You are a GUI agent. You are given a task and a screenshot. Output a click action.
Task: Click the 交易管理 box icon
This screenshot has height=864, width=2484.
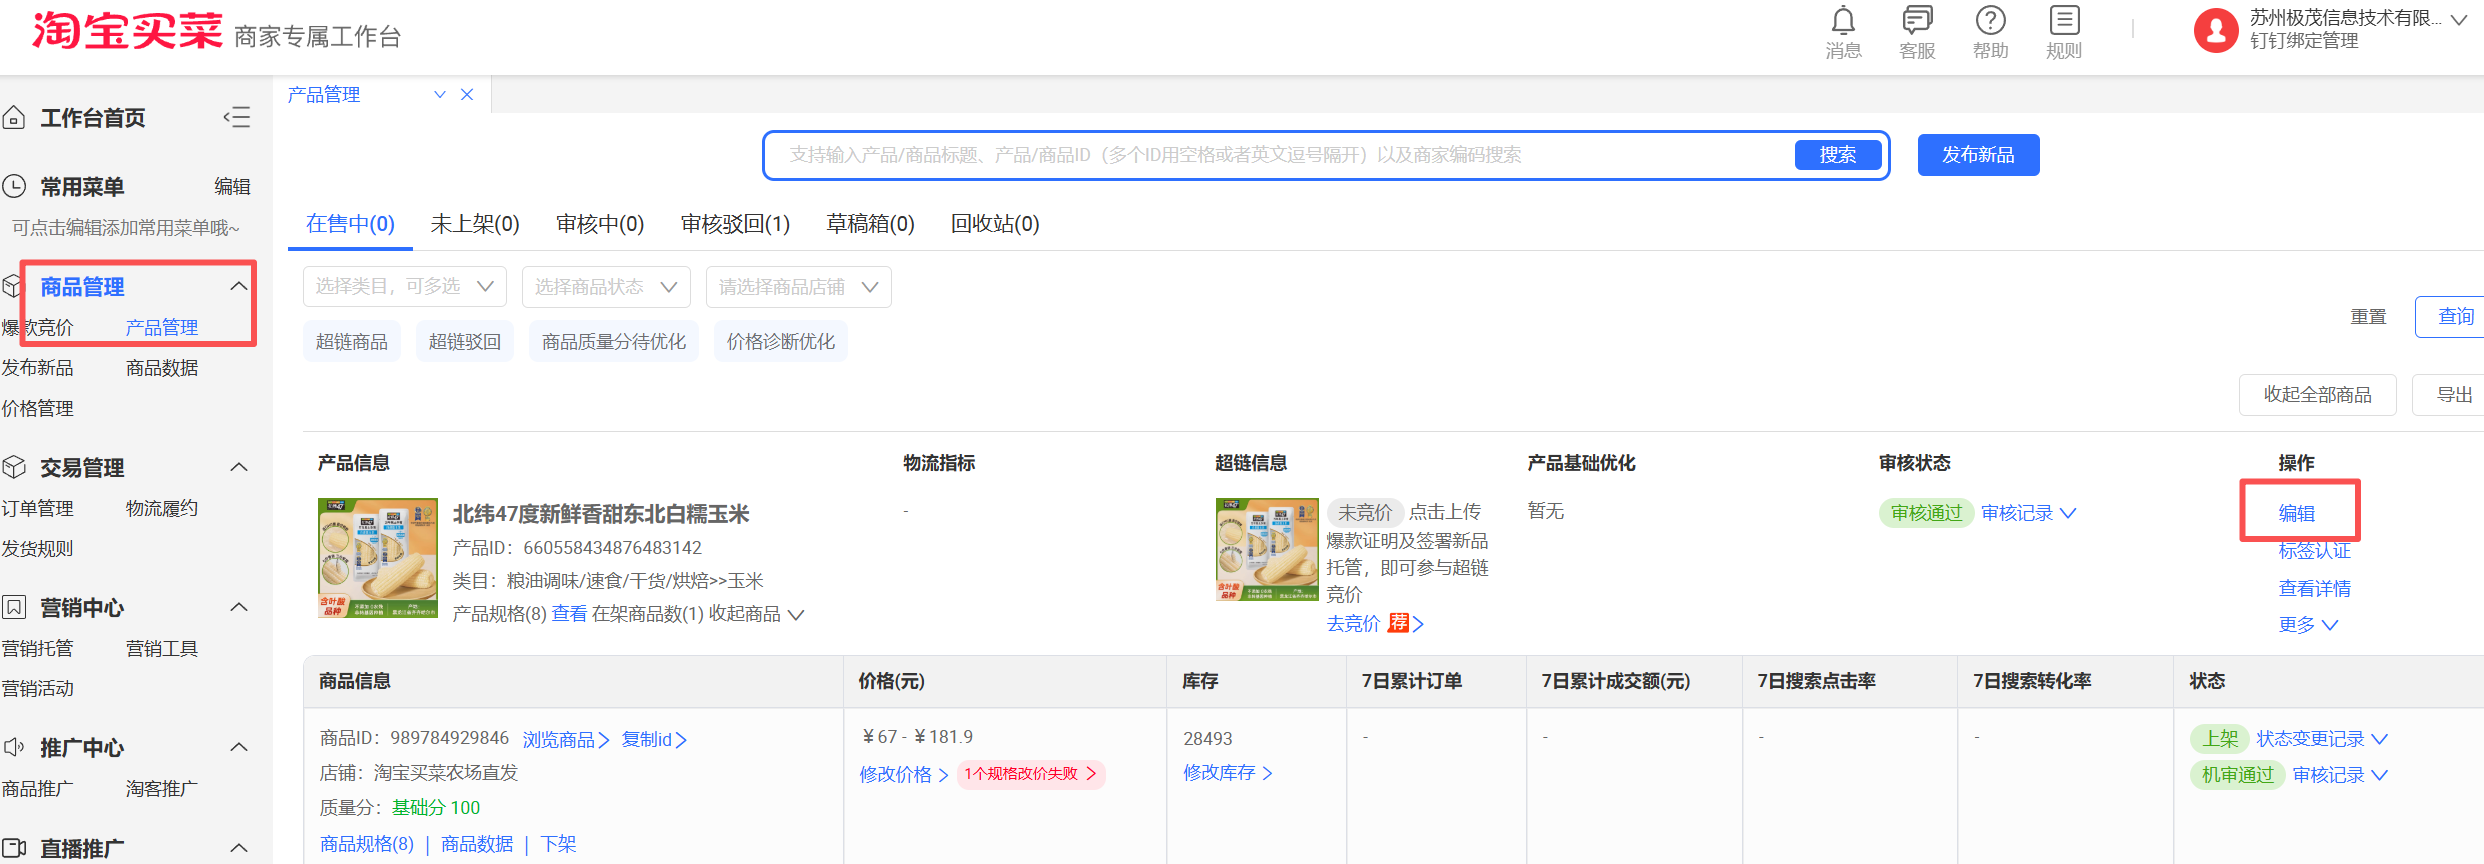tap(14, 467)
